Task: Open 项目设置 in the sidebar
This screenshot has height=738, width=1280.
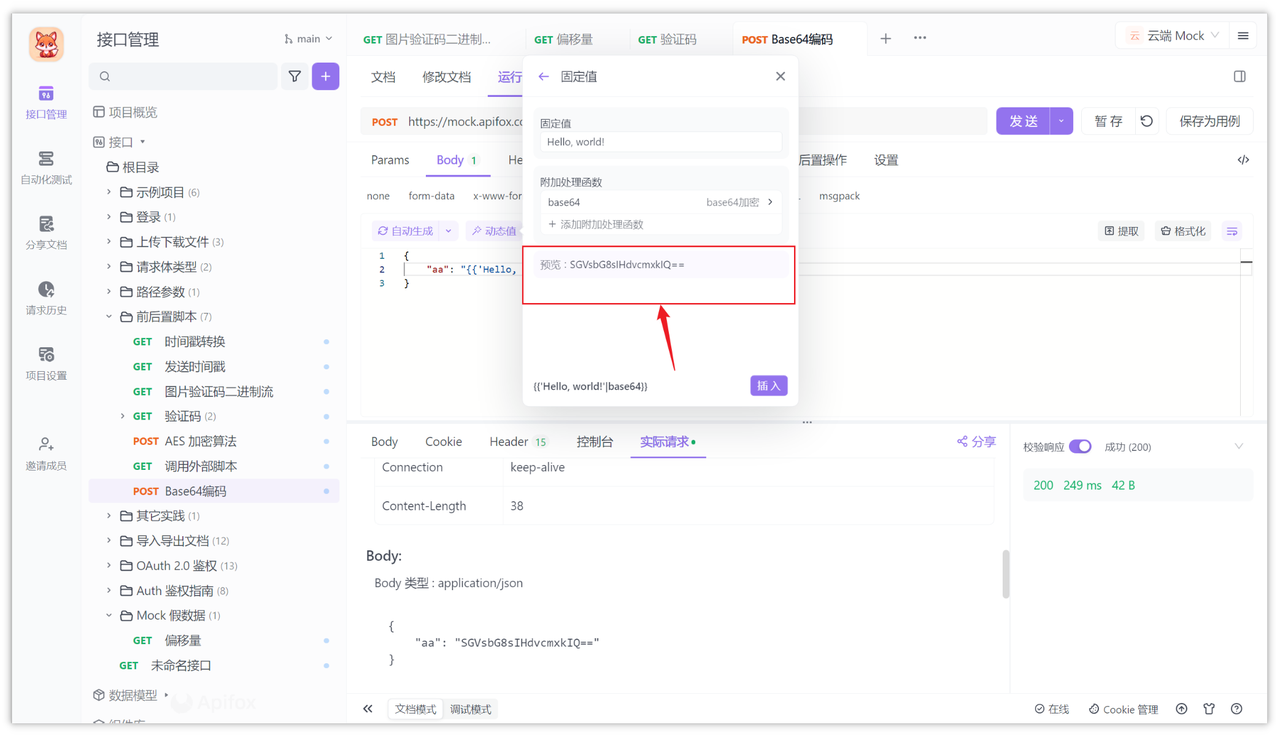Action: pos(46,364)
